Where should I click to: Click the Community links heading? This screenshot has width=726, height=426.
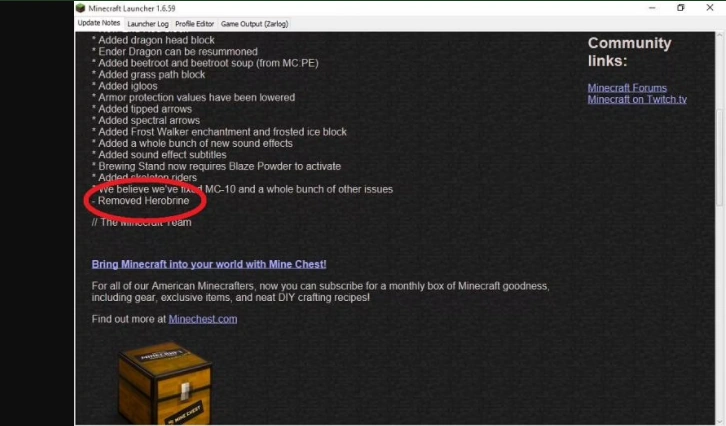(x=629, y=52)
